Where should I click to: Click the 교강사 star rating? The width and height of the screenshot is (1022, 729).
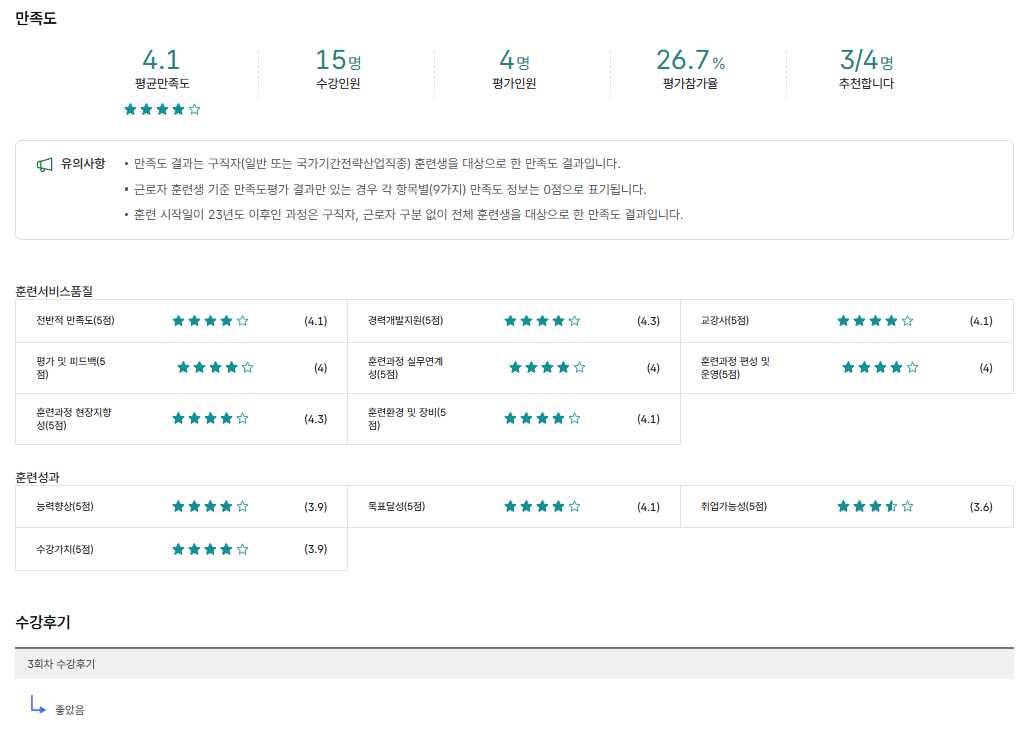pyautogui.click(x=875, y=321)
